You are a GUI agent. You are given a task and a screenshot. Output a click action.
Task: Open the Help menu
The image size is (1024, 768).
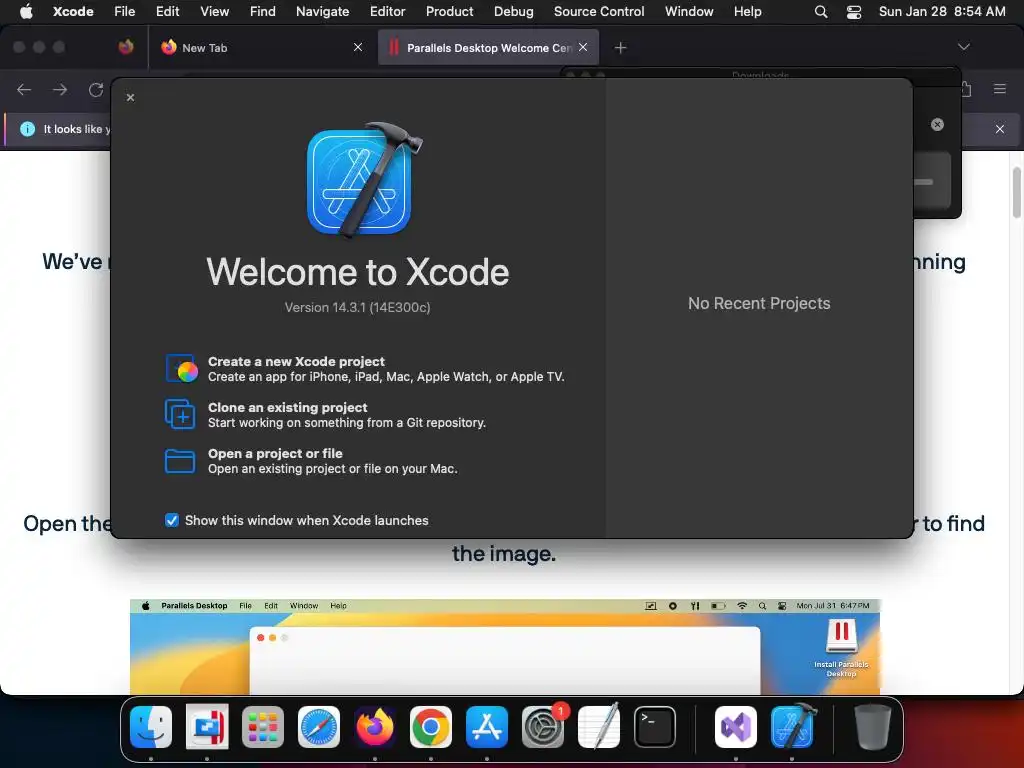coord(747,12)
